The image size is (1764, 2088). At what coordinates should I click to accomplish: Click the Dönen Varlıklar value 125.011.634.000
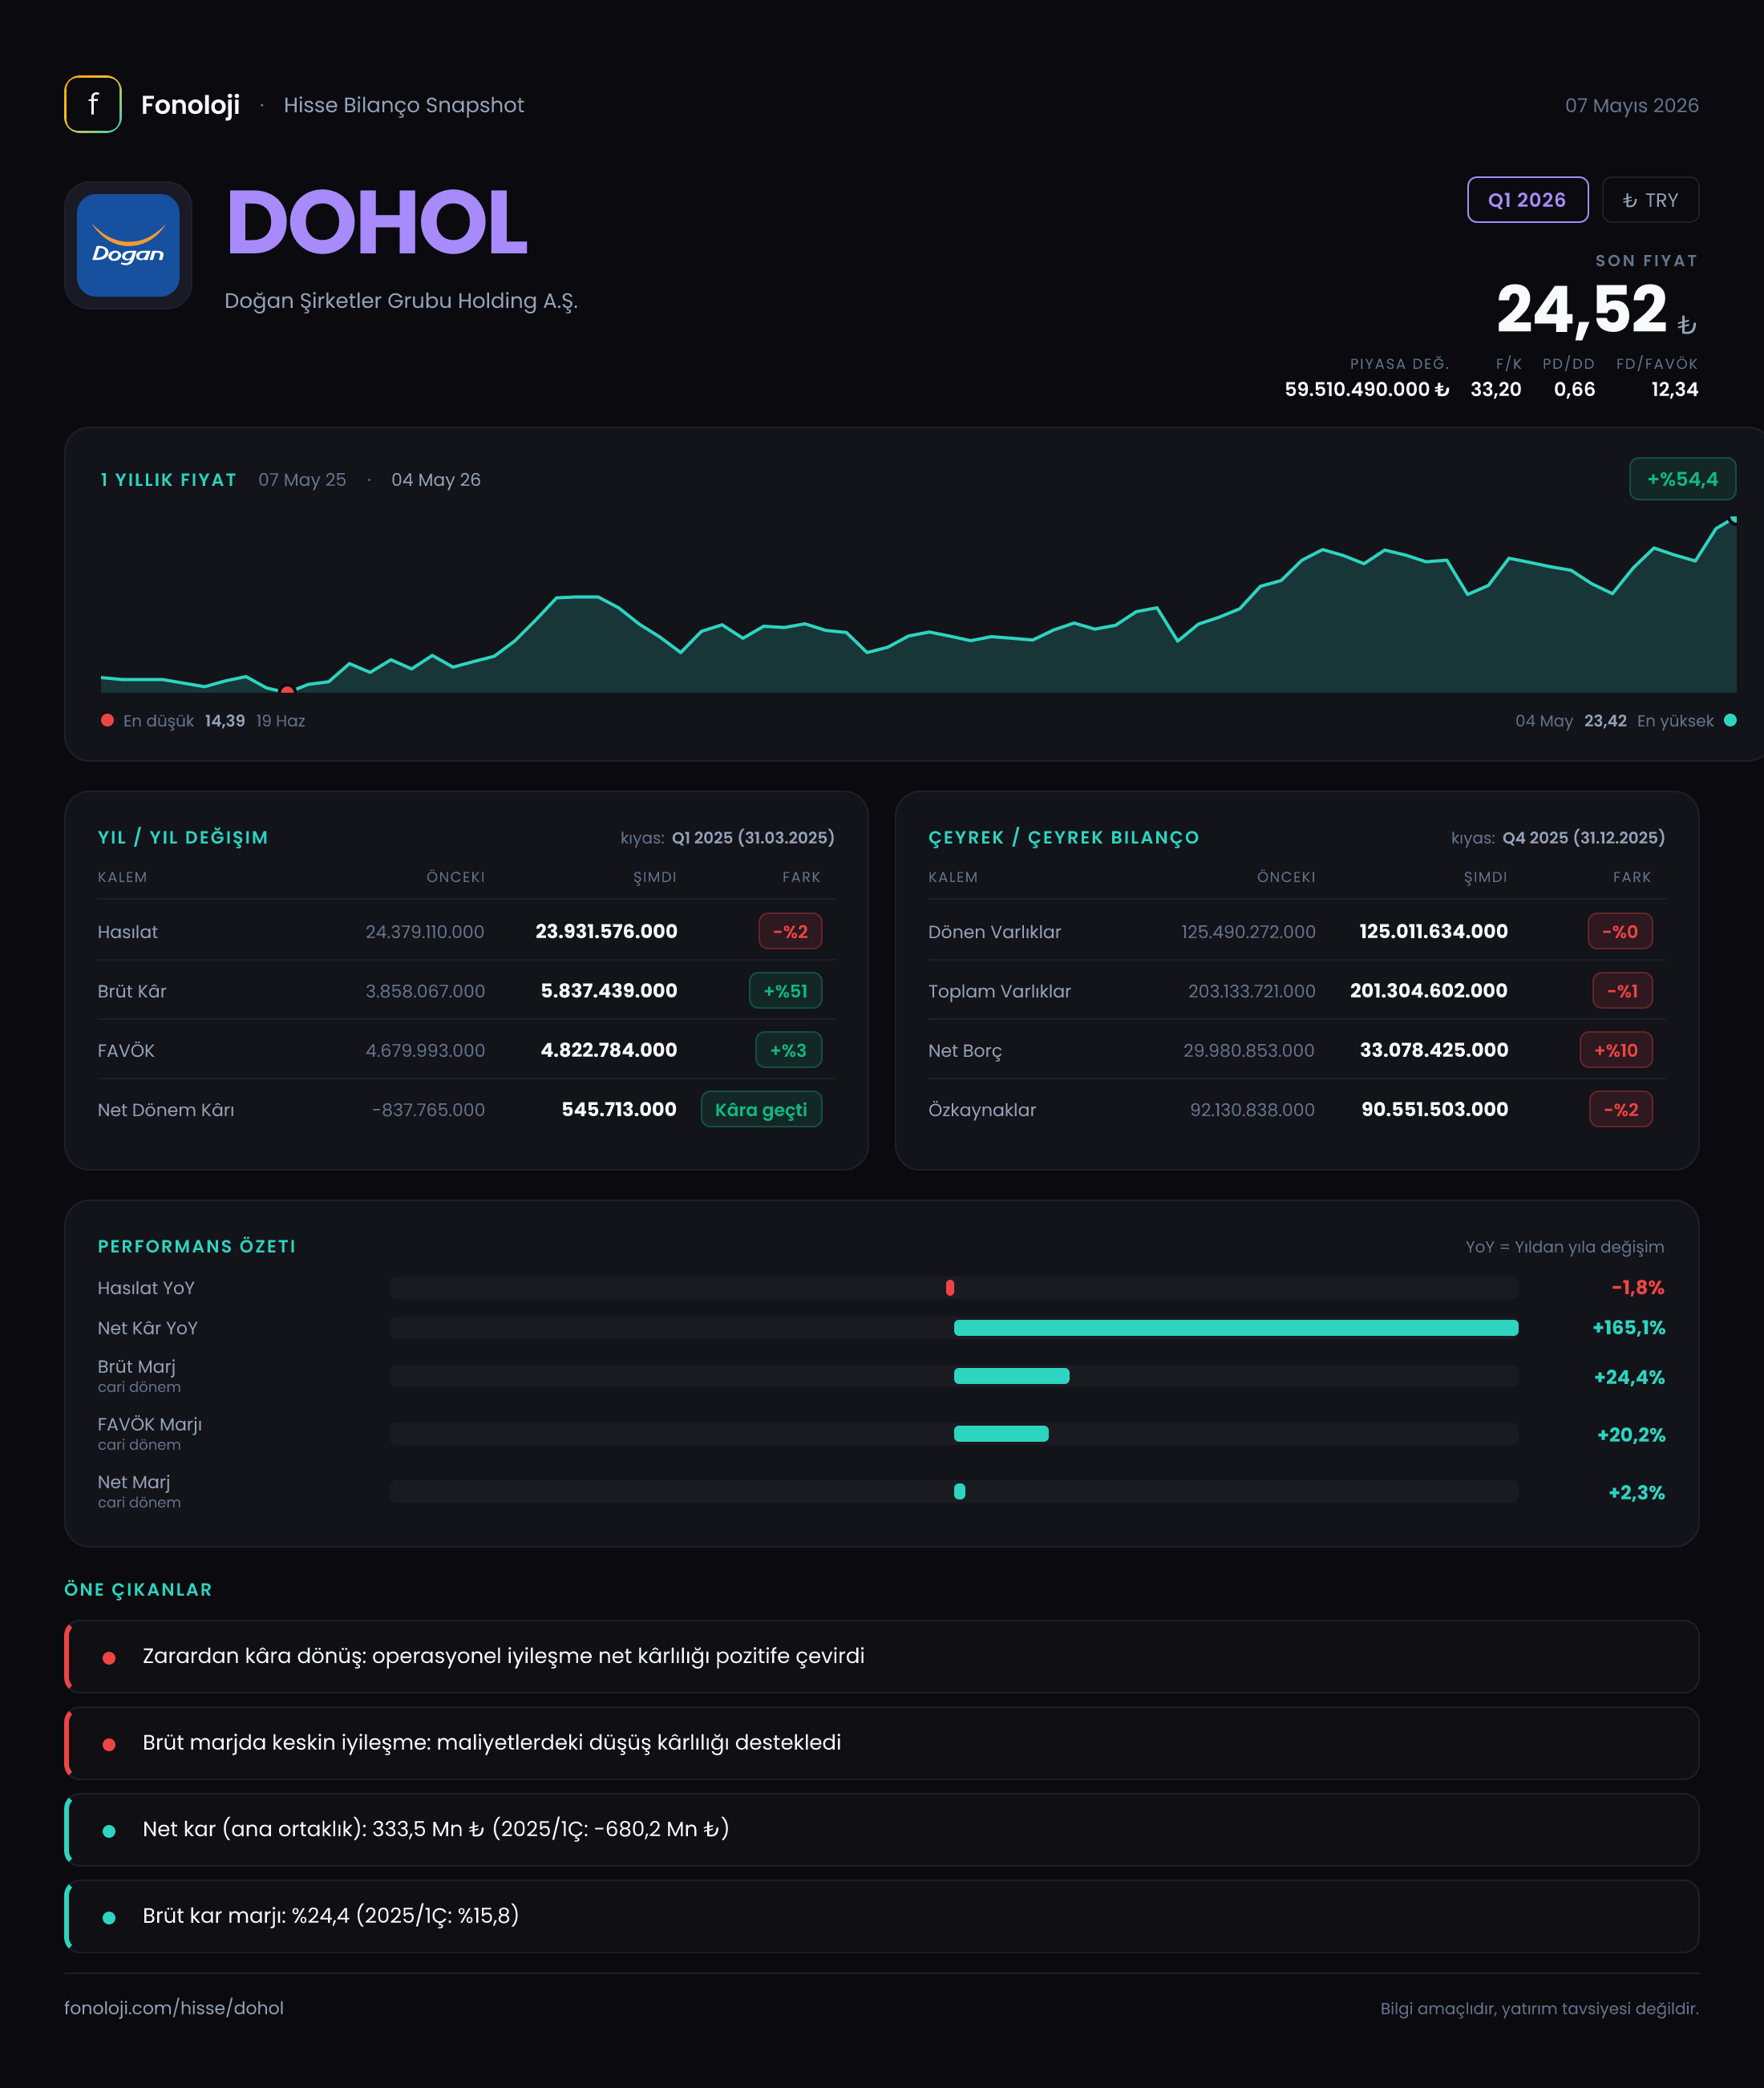tap(1433, 931)
